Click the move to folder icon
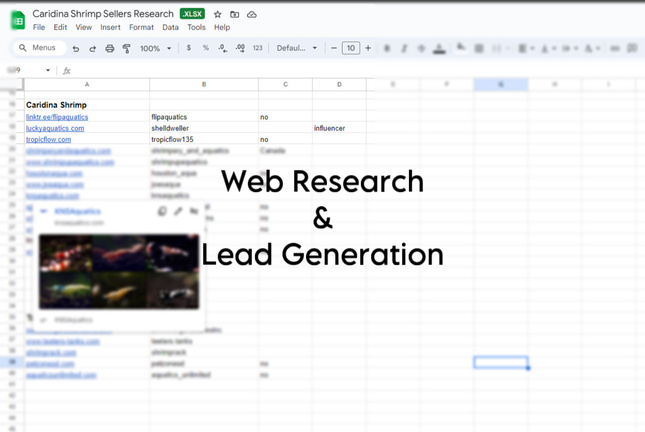 pyautogui.click(x=234, y=14)
